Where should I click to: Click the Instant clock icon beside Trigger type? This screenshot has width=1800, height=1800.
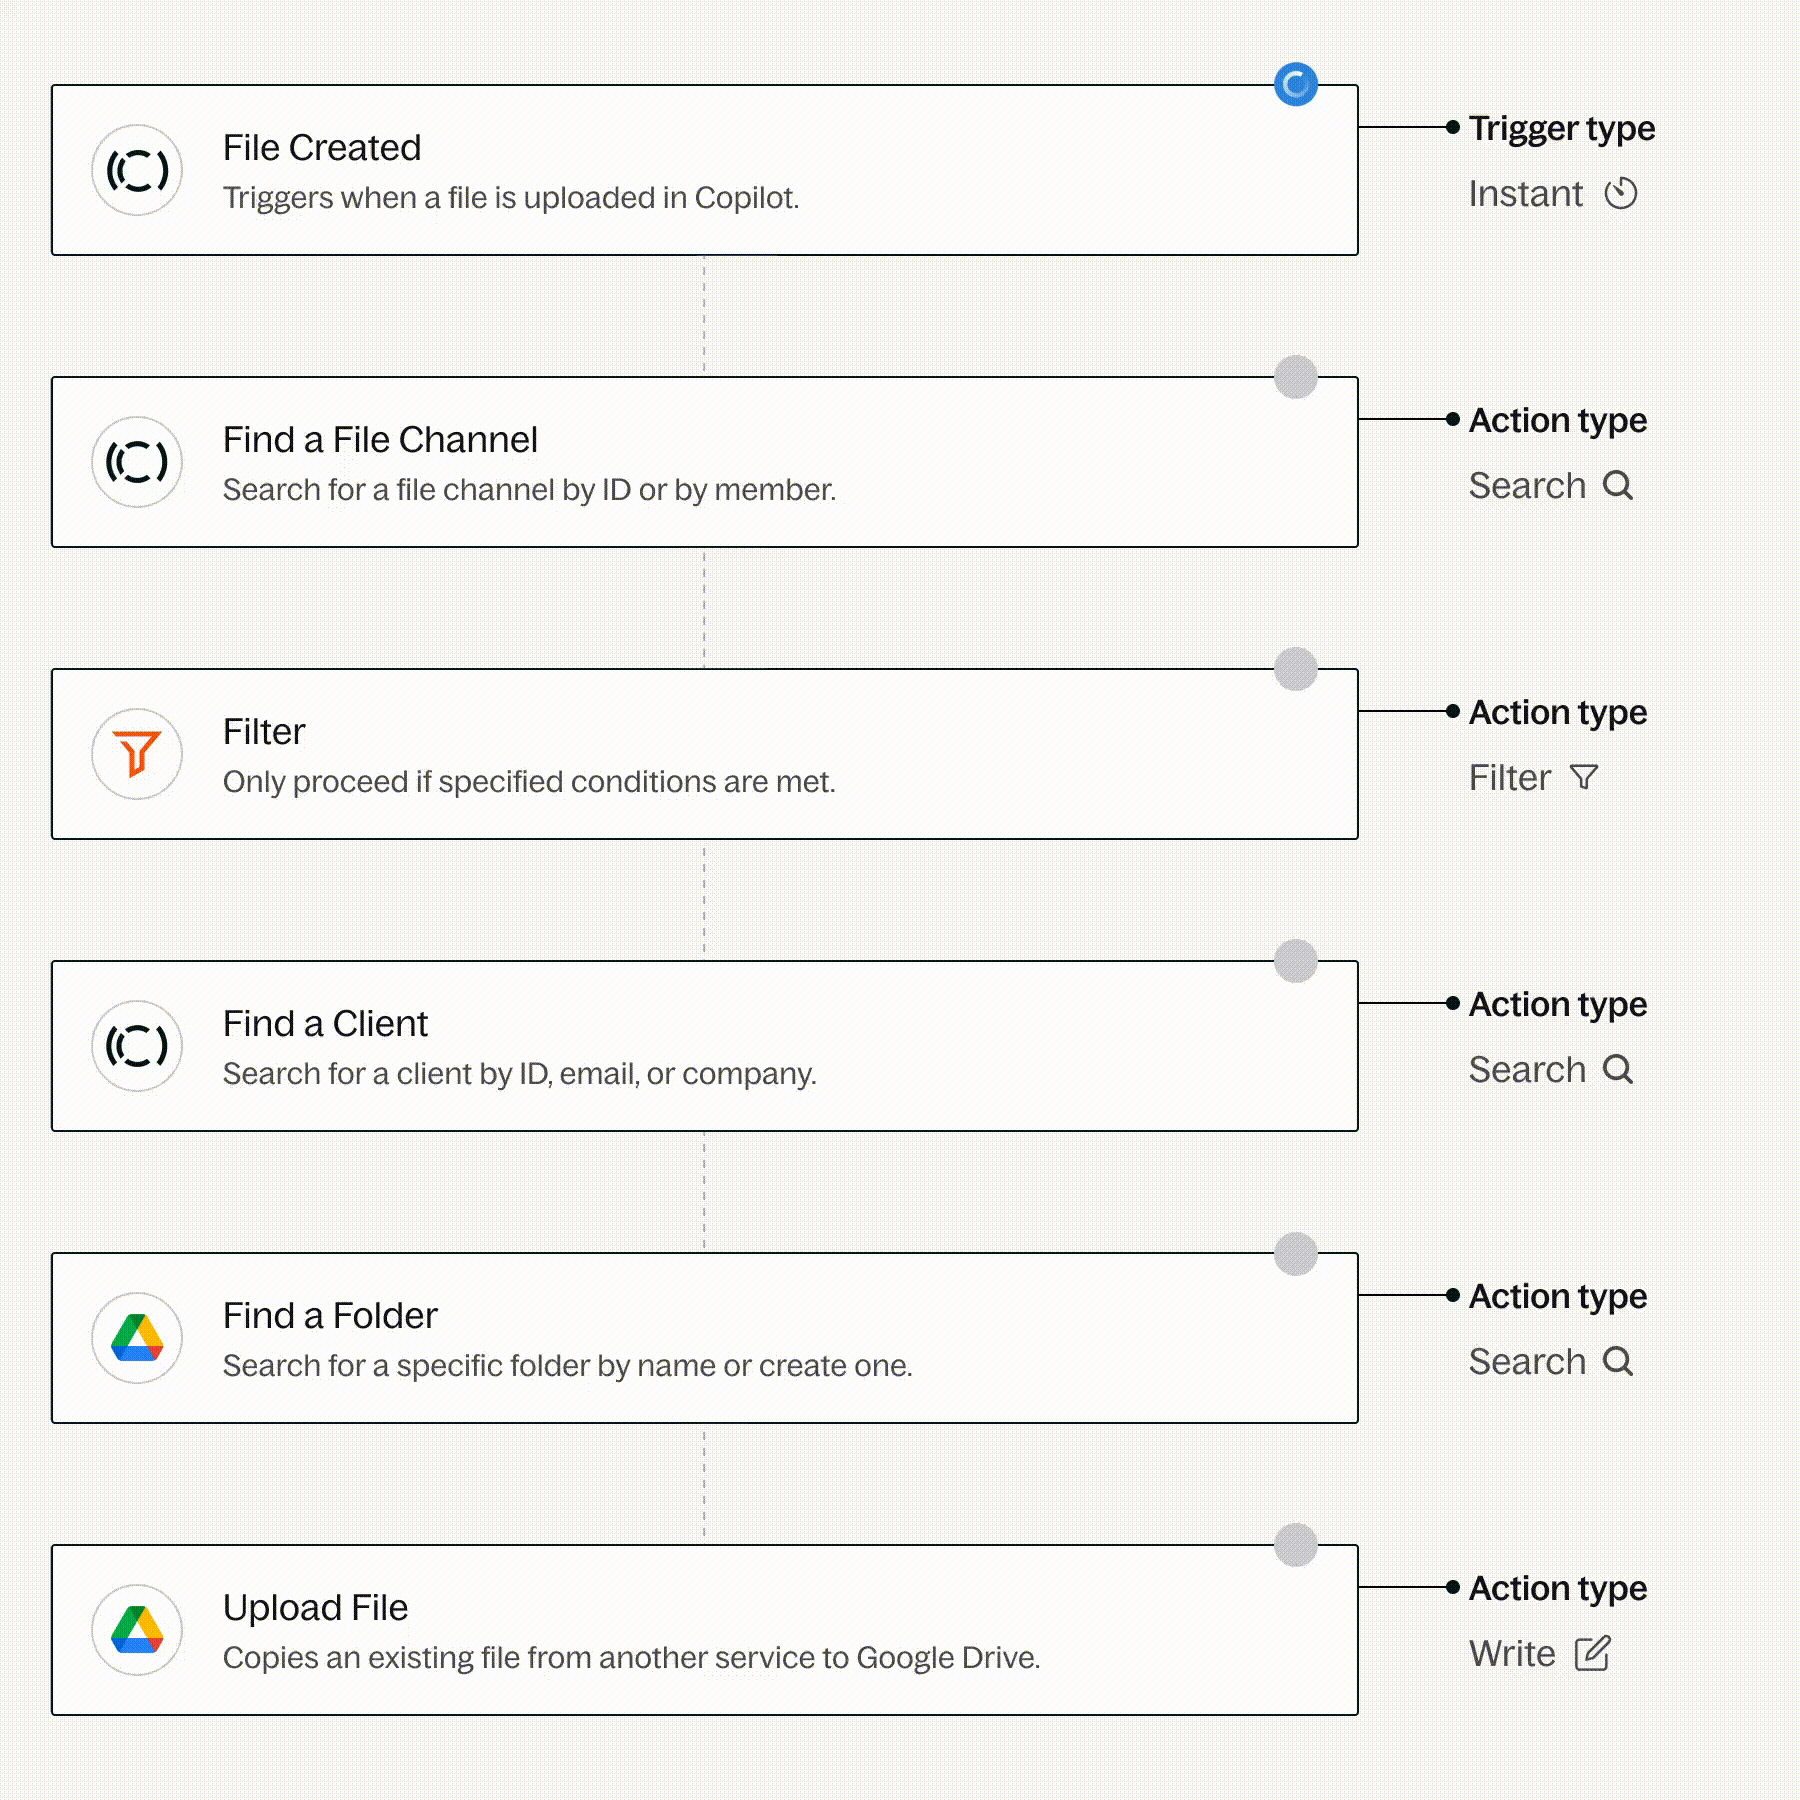coord(1621,193)
